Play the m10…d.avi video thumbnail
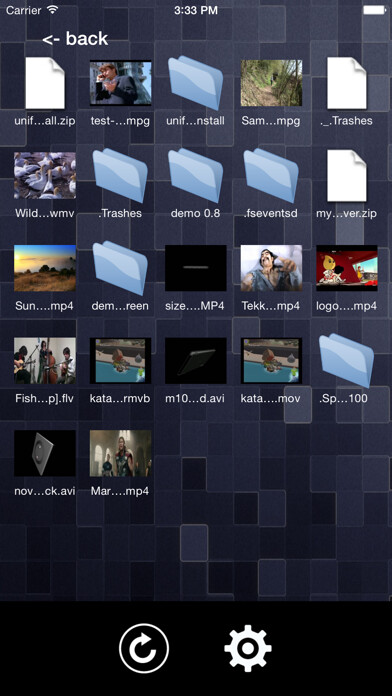392x696 pixels. click(196, 360)
